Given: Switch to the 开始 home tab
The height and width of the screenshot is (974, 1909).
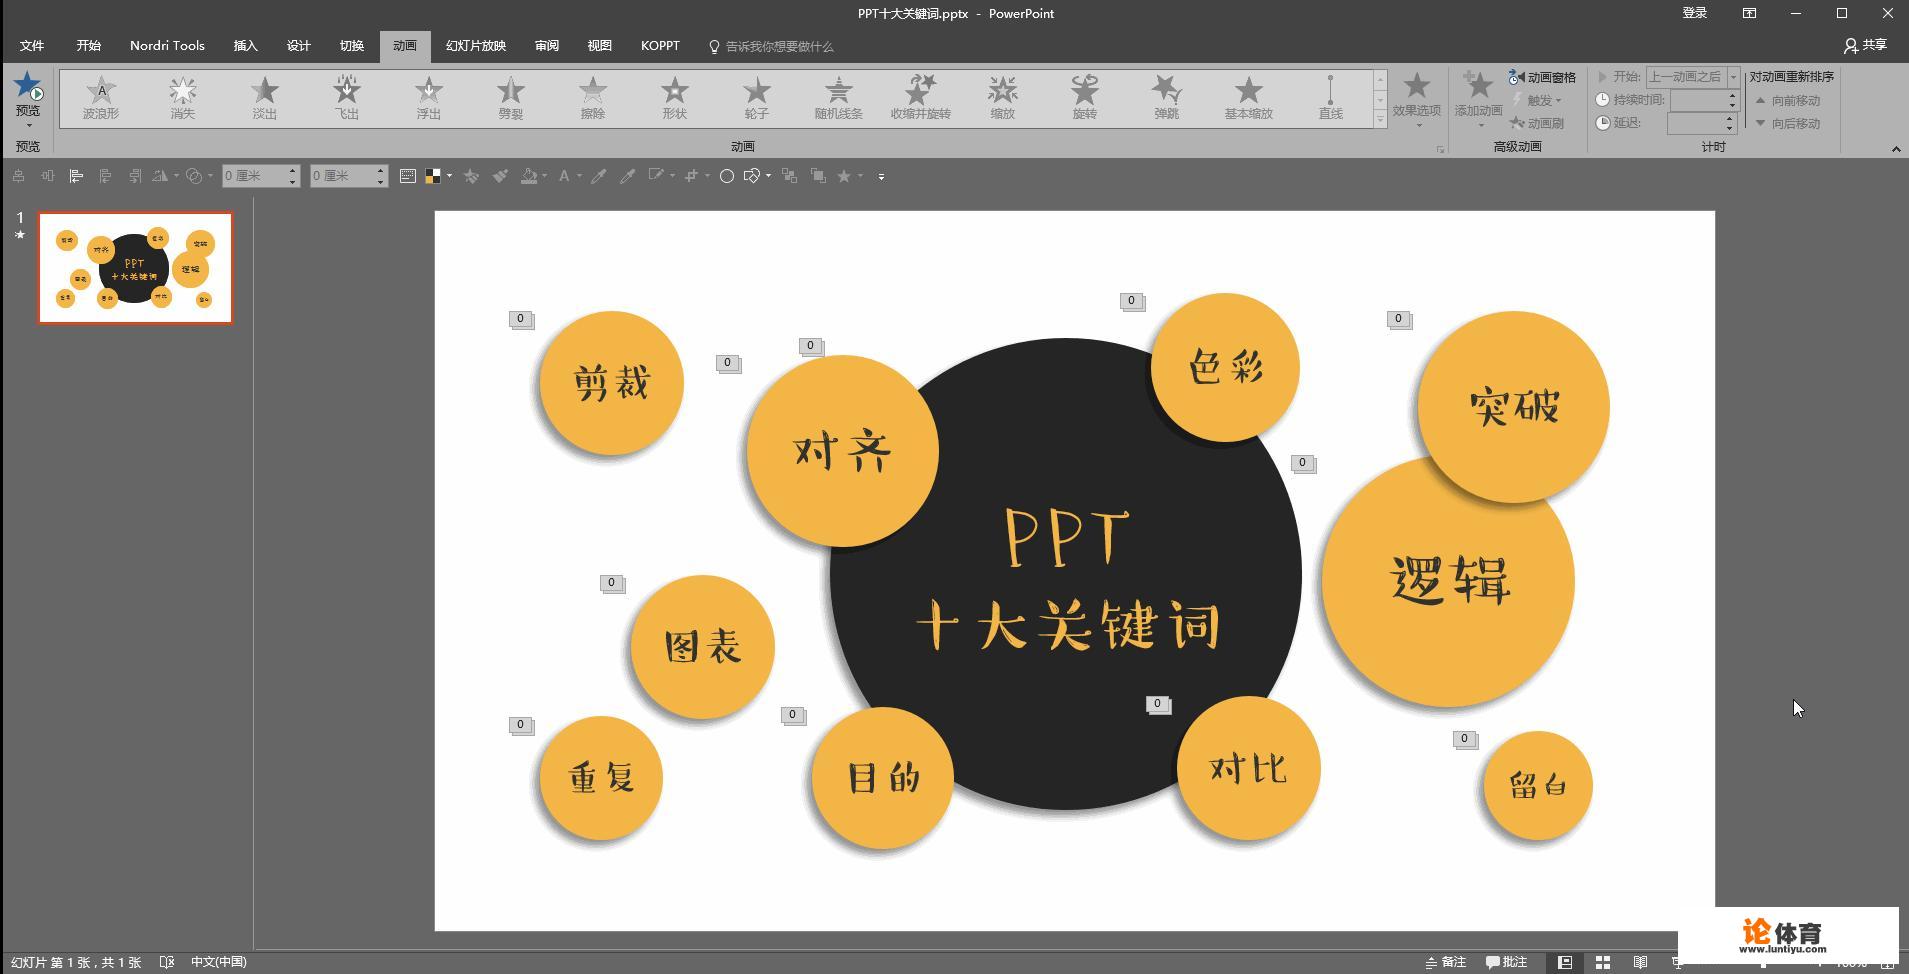Looking at the screenshot, I should [x=89, y=46].
